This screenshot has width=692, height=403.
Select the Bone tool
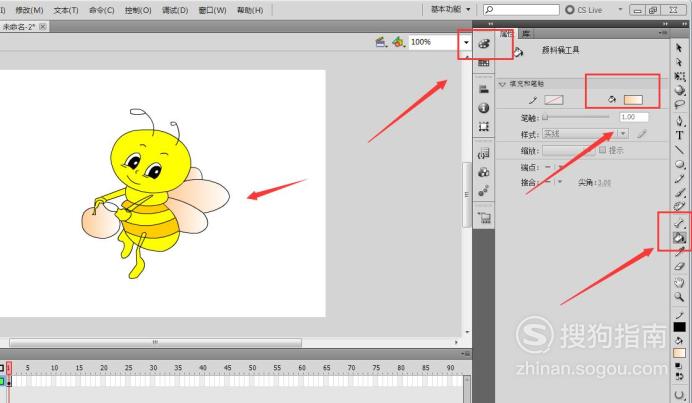(x=679, y=223)
